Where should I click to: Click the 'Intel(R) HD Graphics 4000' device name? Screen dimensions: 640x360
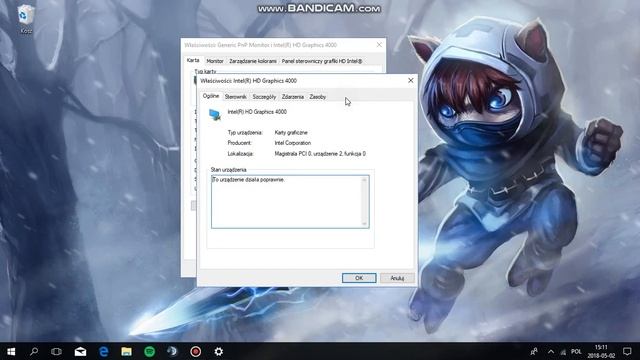coord(257,111)
